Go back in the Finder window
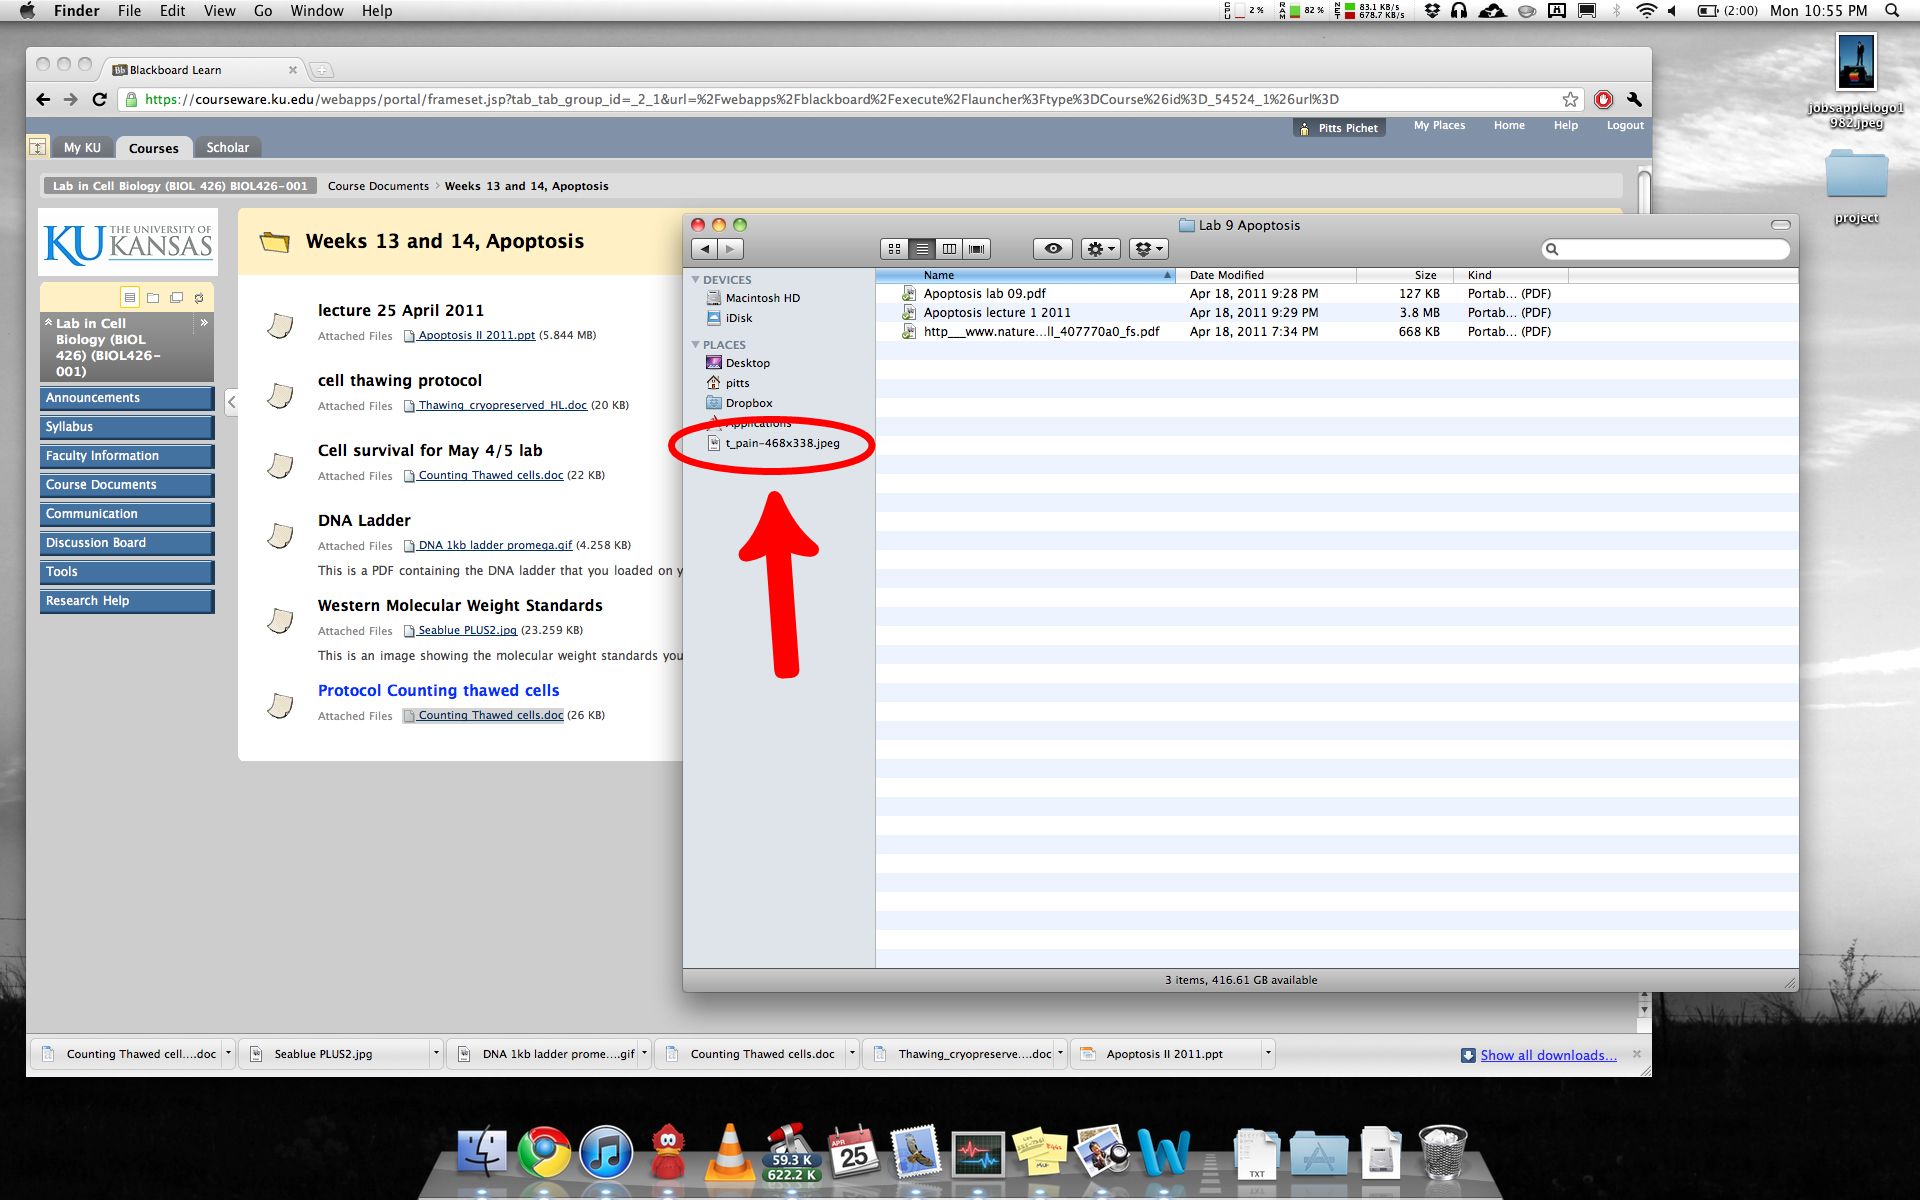The height and width of the screenshot is (1200, 1920). [705, 249]
